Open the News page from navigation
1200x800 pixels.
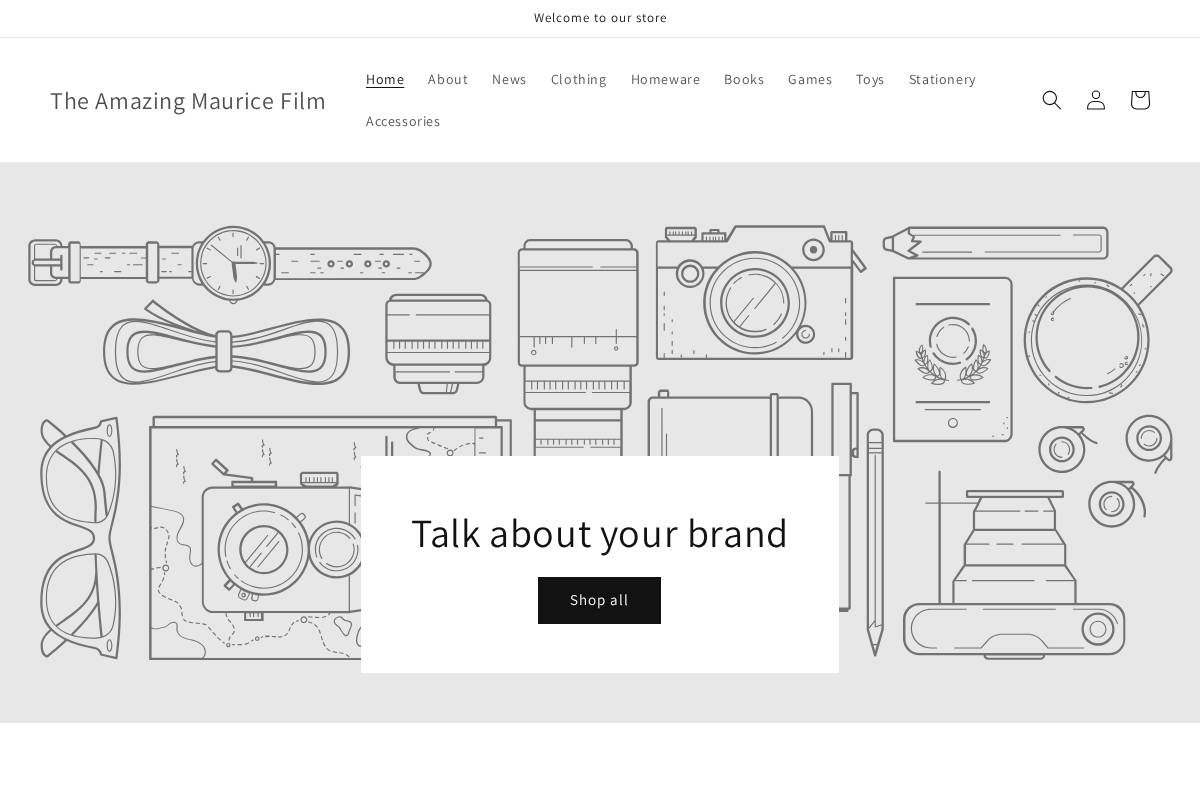(x=509, y=79)
